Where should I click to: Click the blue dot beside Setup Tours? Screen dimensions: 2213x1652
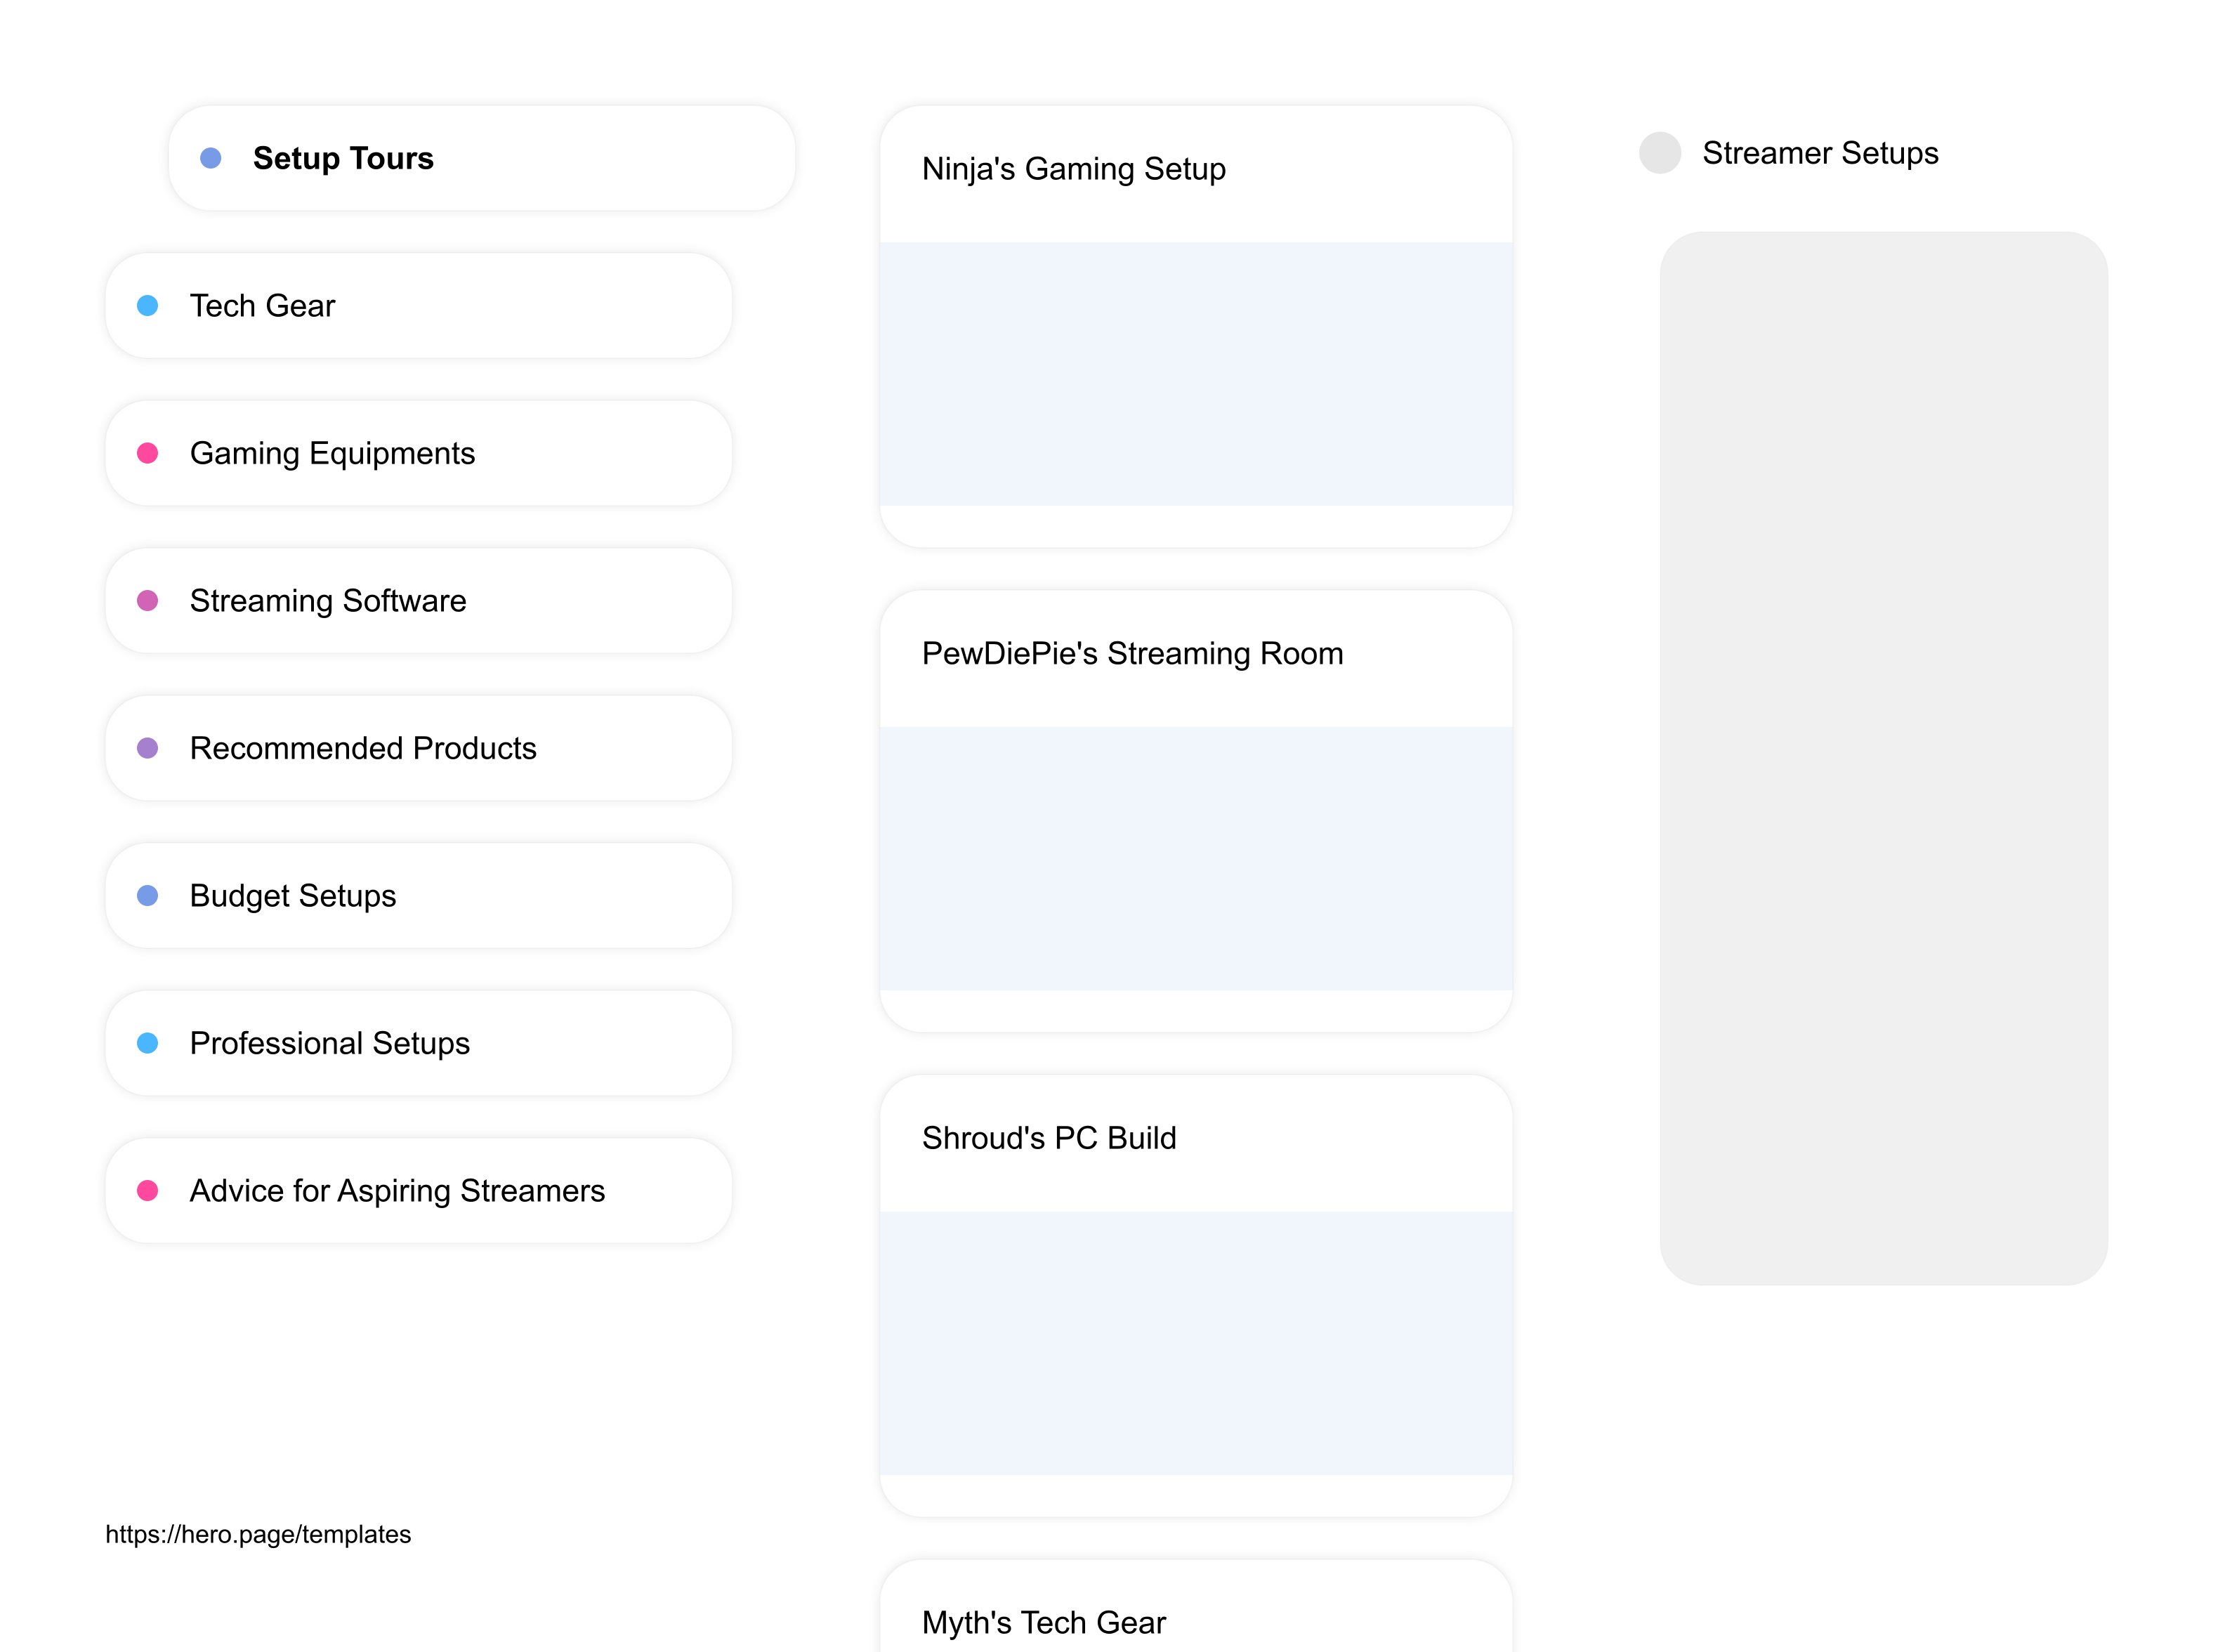tap(210, 158)
